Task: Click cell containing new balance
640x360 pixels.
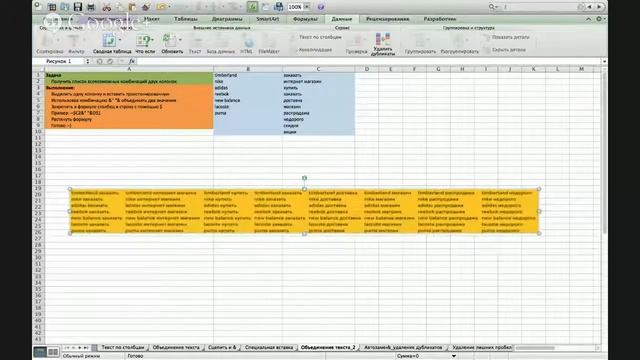Action: 247,100
